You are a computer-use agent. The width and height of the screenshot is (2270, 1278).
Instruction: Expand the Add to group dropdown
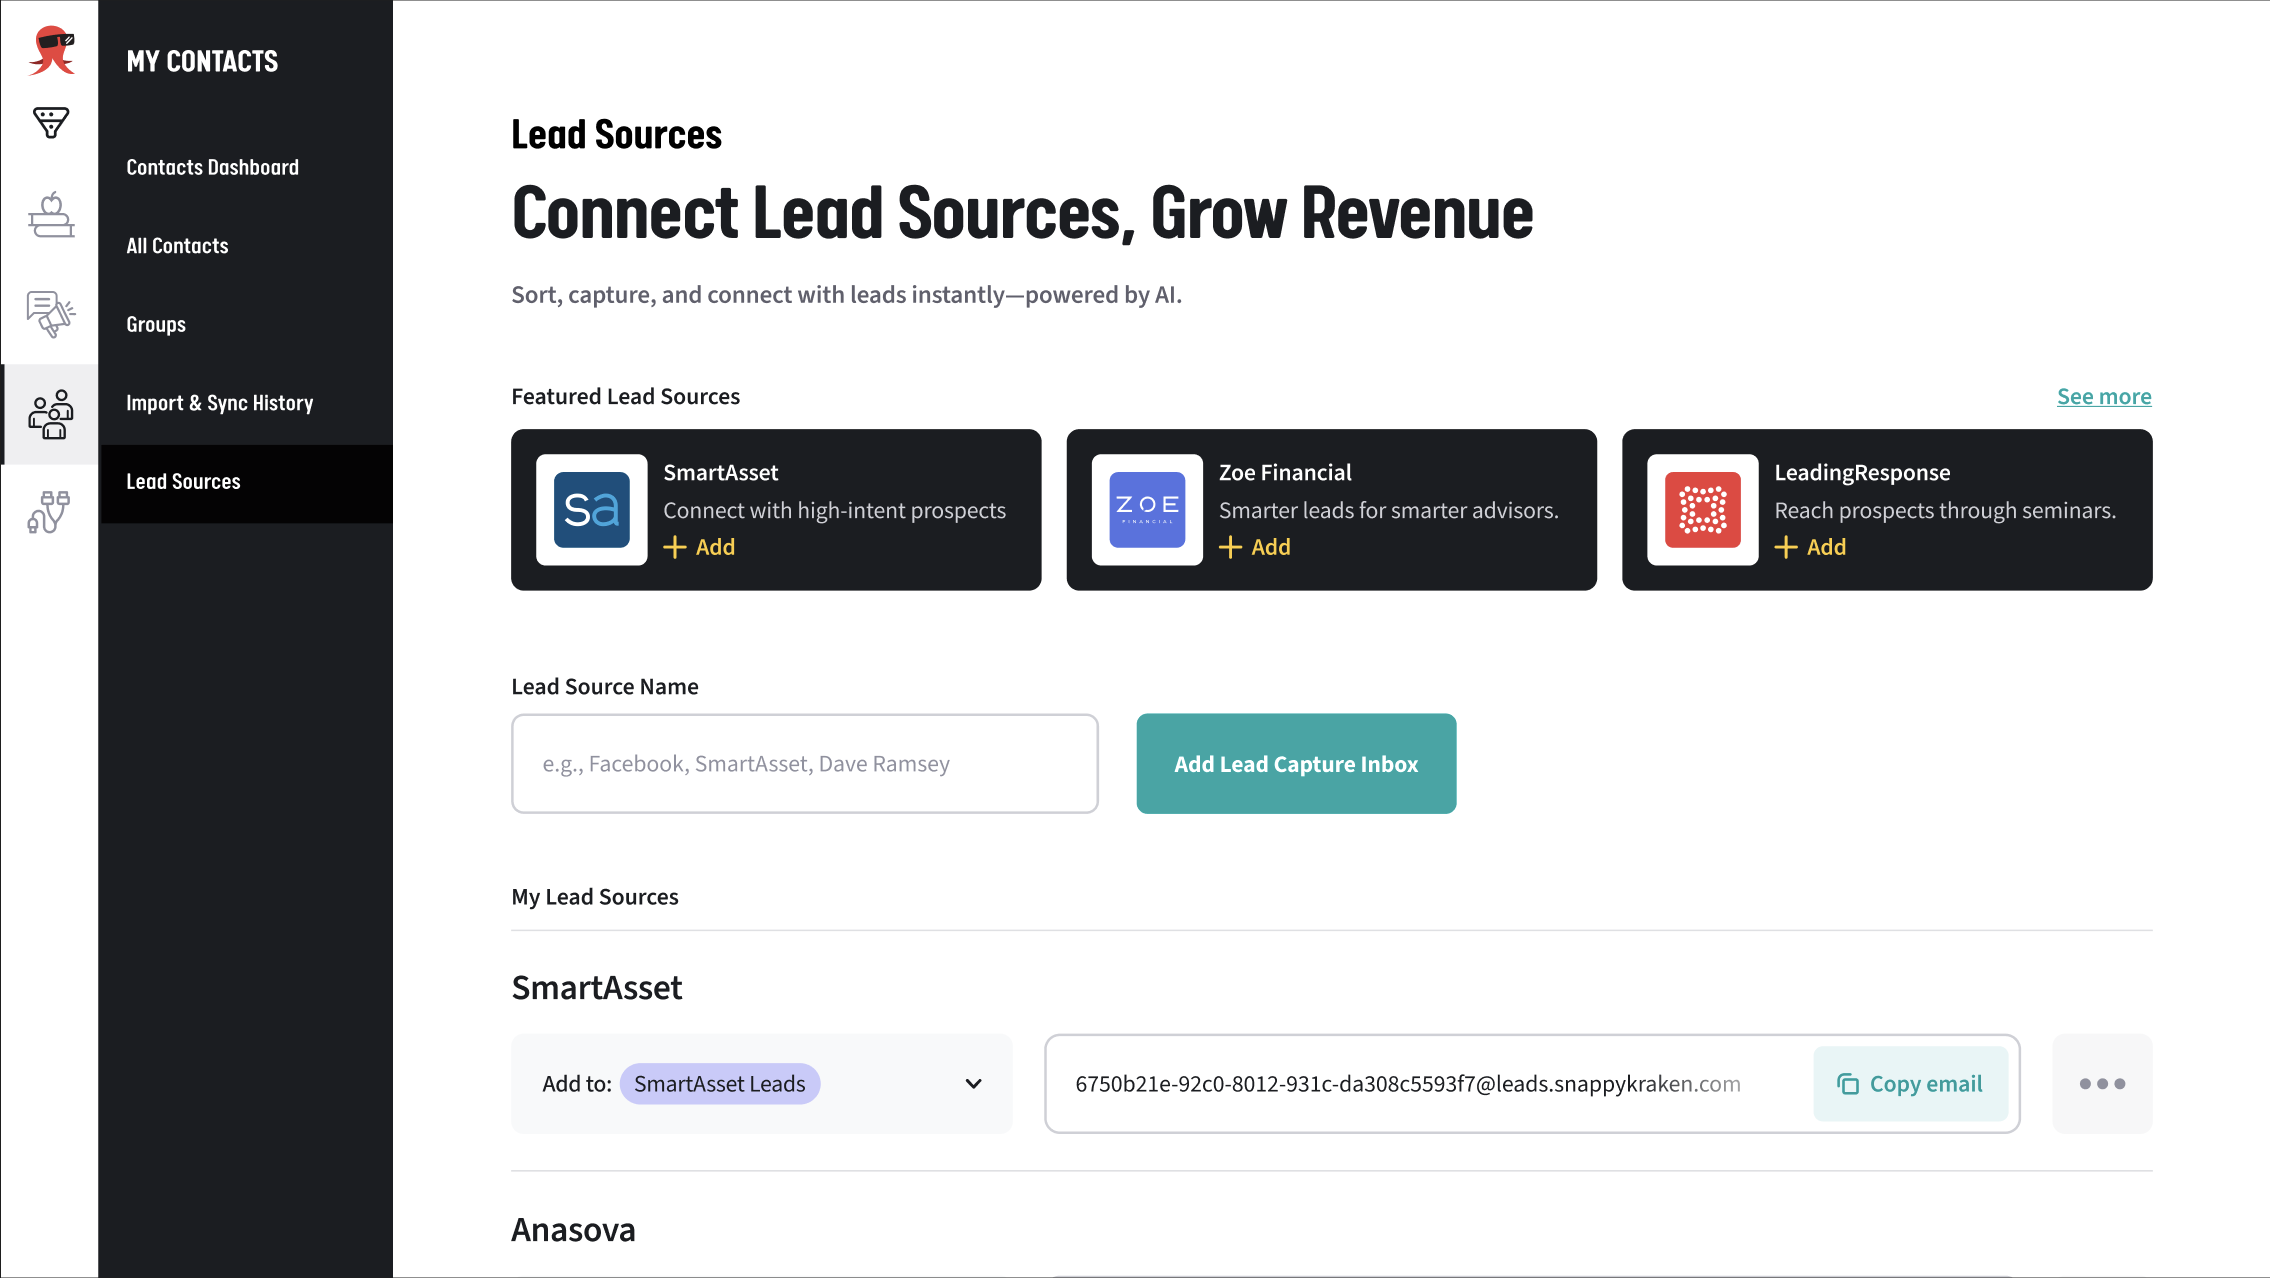973,1084
